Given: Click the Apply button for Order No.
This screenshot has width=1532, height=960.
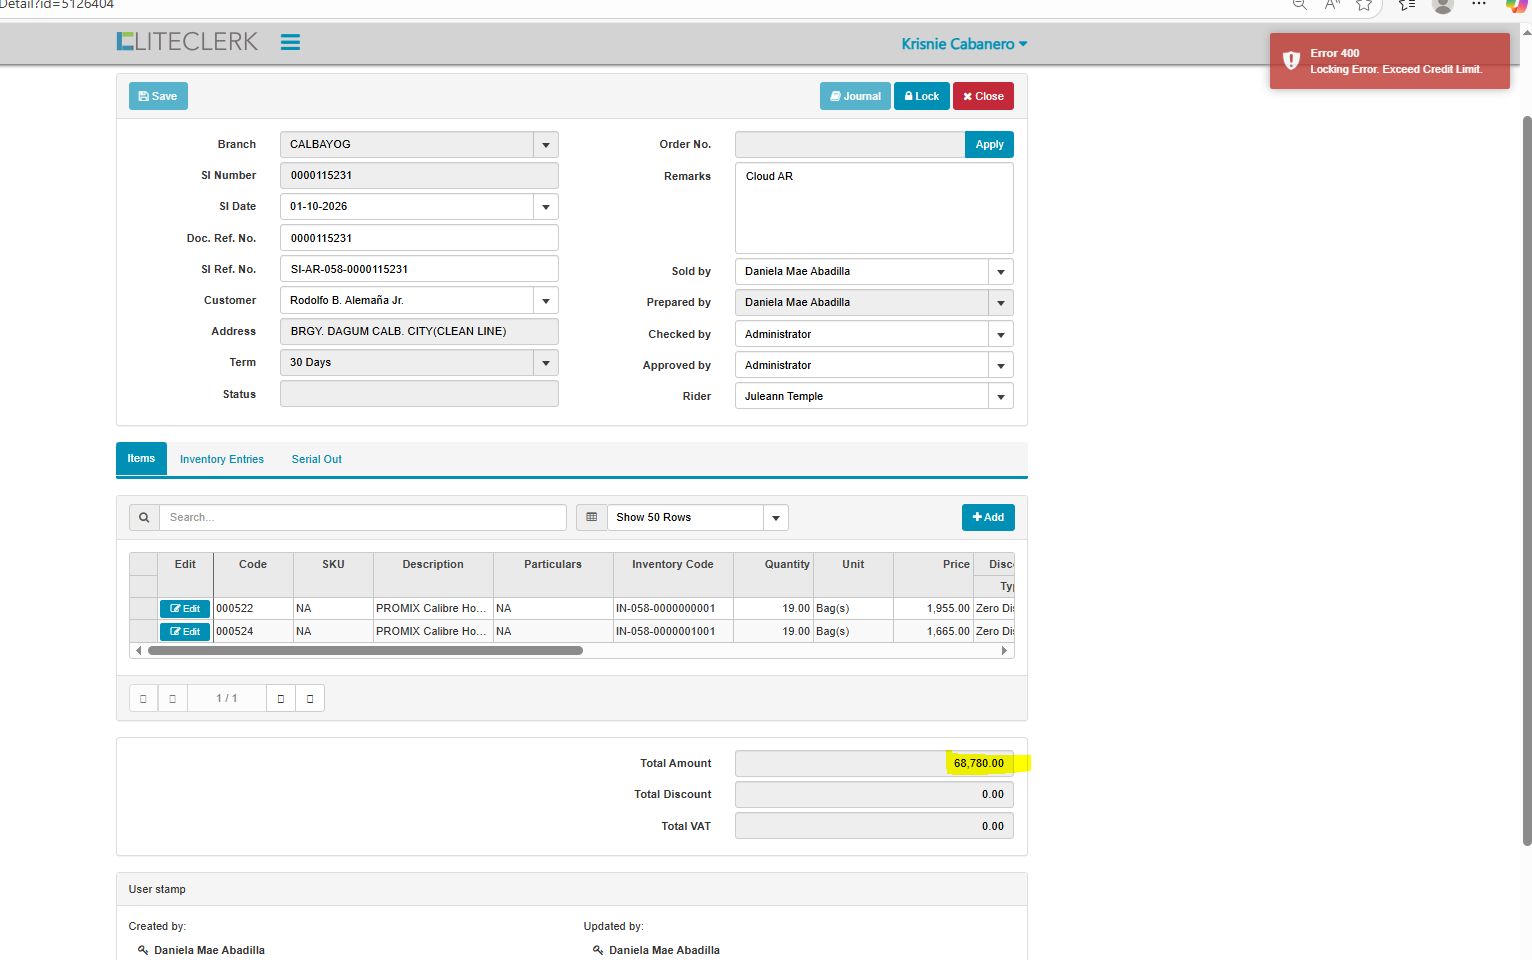Looking at the screenshot, I should pyautogui.click(x=989, y=145).
